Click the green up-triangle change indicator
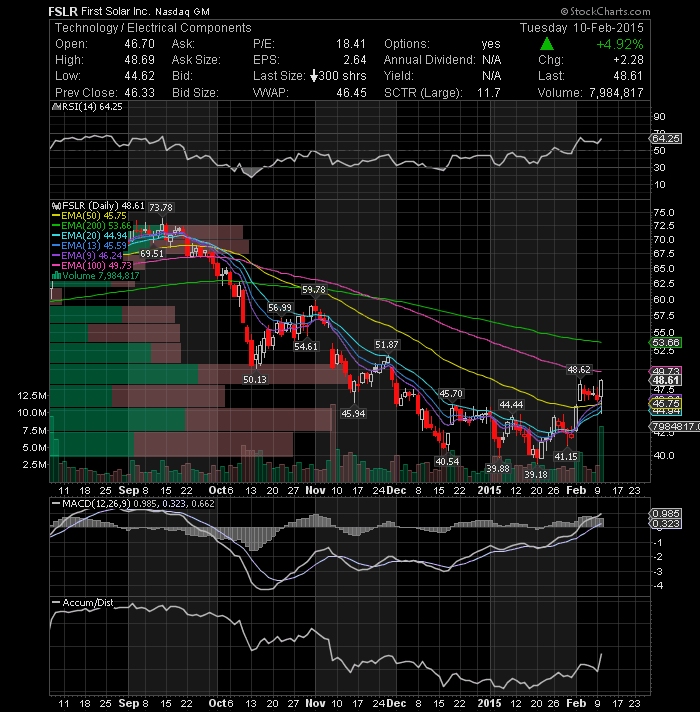The height and width of the screenshot is (712, 700). (547, 44)
